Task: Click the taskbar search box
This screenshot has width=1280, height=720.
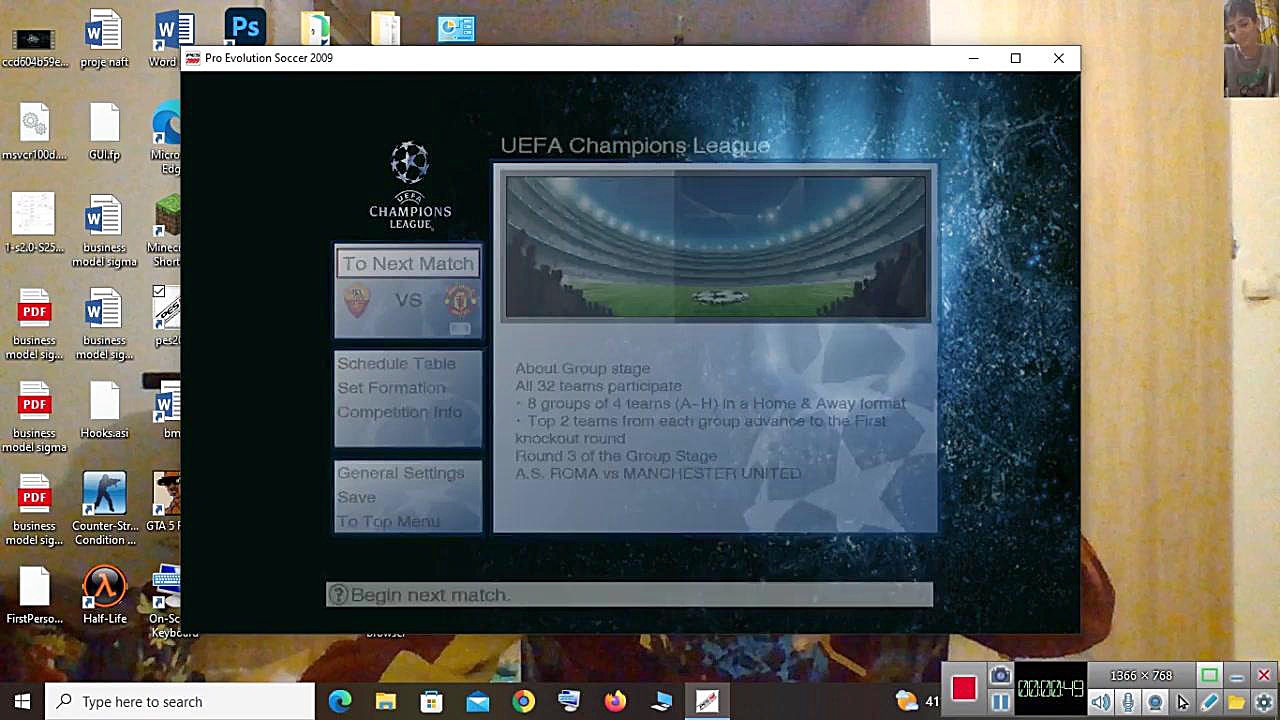Action: click(x=180, y=701)
